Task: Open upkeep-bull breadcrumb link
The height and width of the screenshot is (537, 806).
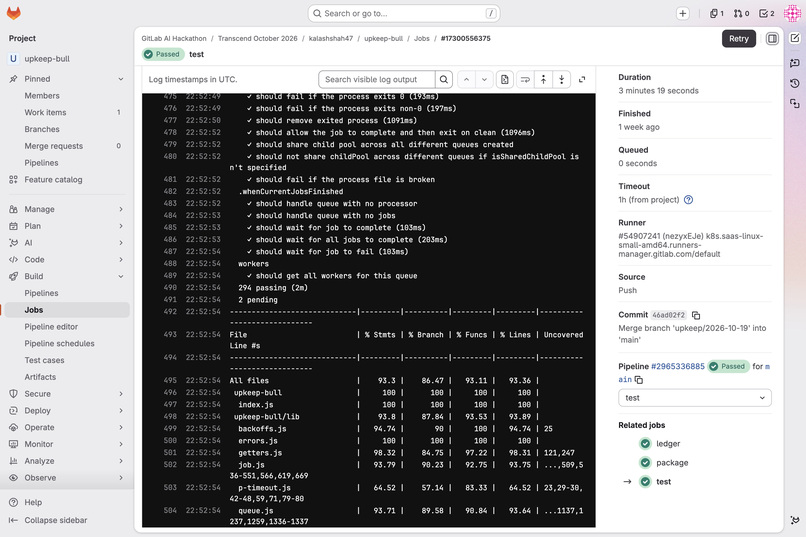Action: pos(383,39)
